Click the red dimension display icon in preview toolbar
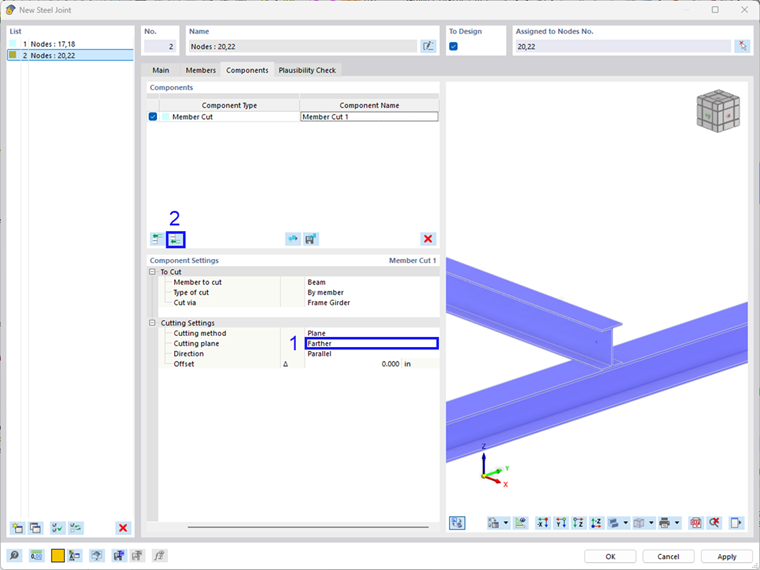Viewport: 760px width, 570px height. point(696,523)
